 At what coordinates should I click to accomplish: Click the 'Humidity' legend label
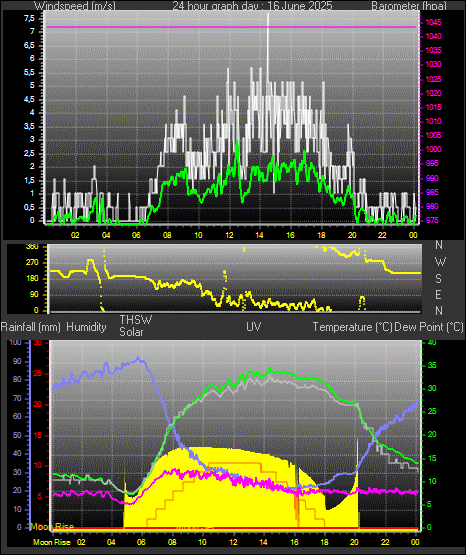(x=86, y=327)
